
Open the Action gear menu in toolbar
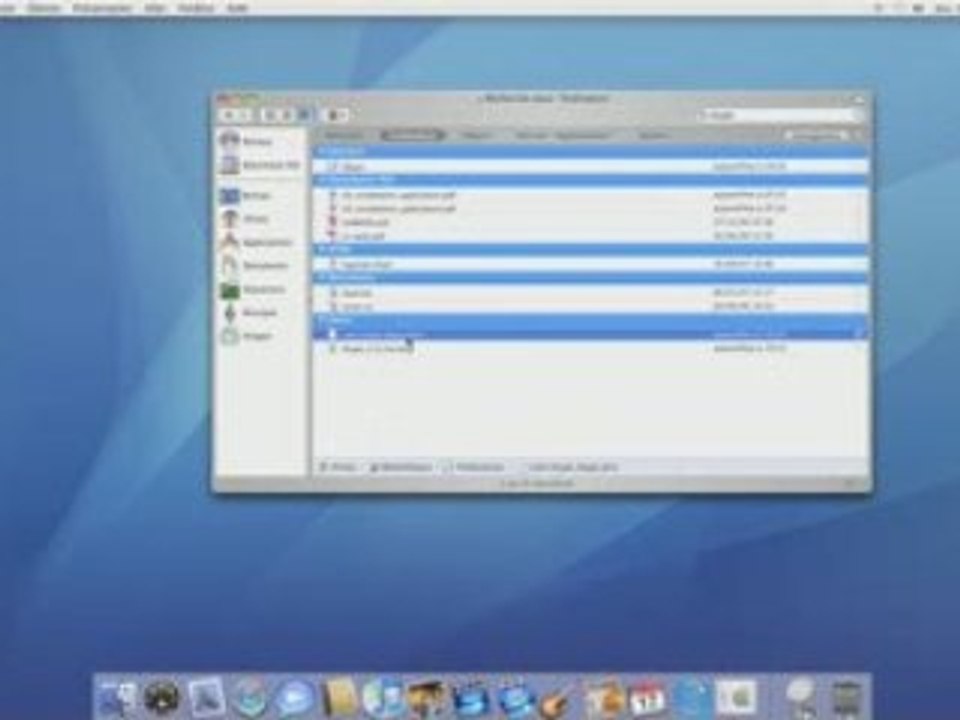336,114
